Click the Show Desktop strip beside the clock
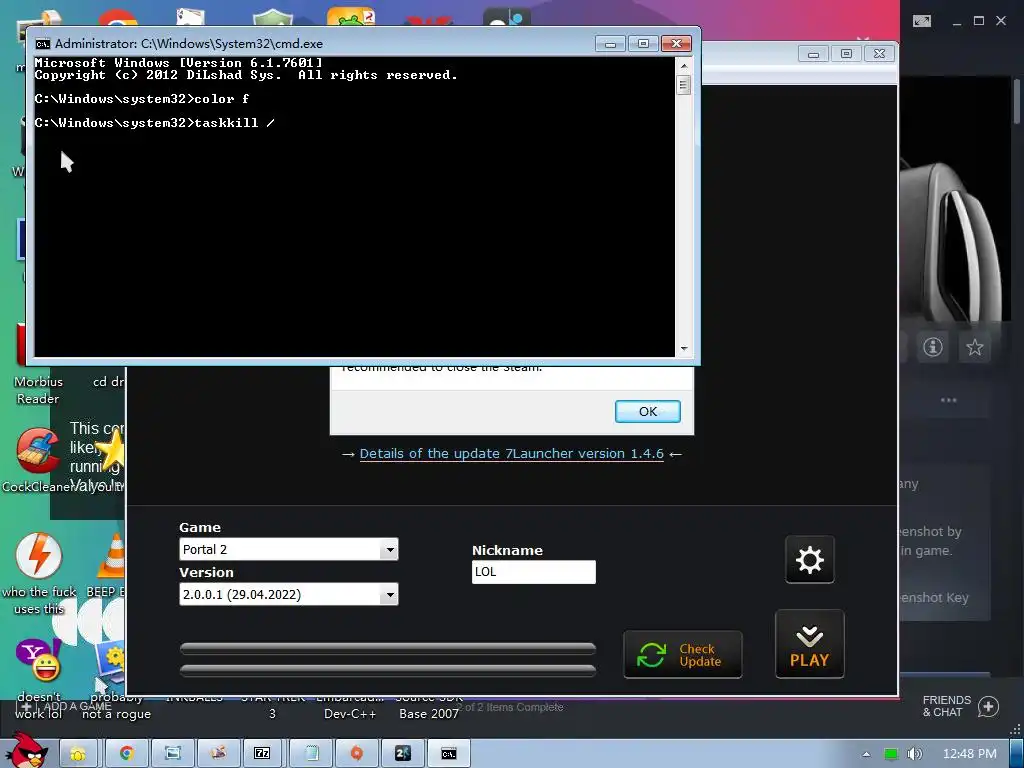 [1017, 754]
